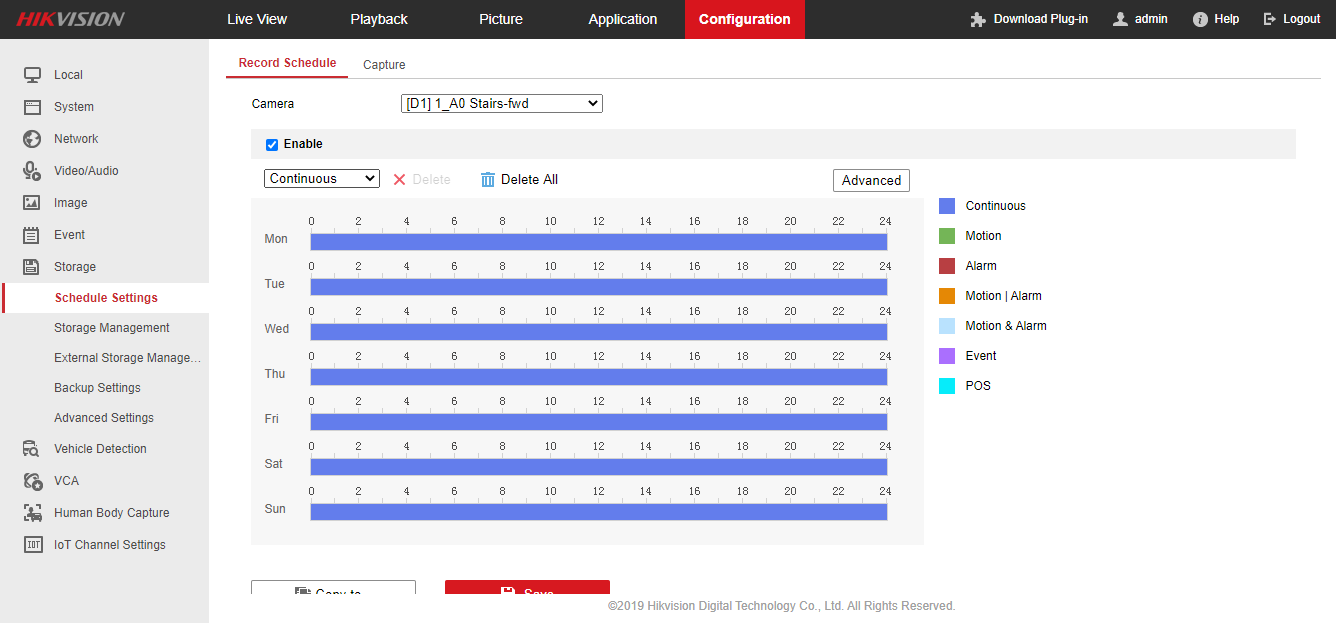Click the Logout link

pyautogui.click(x=1292, y=19)
